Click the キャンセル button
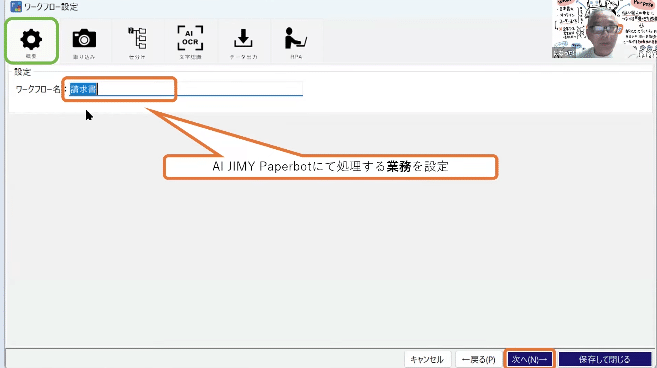 pyautogui.click(x=427, y=359)
